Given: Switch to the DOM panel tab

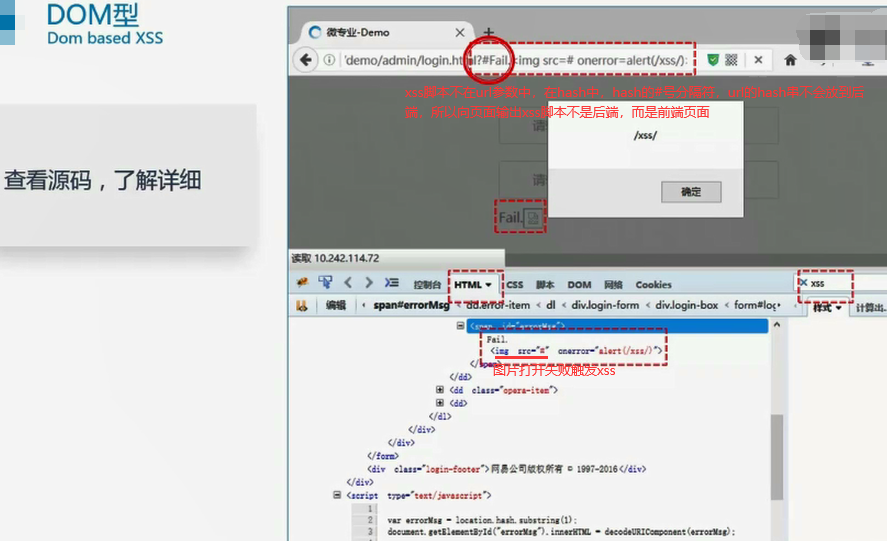Looking at the screenshot, I should [579, 285].
